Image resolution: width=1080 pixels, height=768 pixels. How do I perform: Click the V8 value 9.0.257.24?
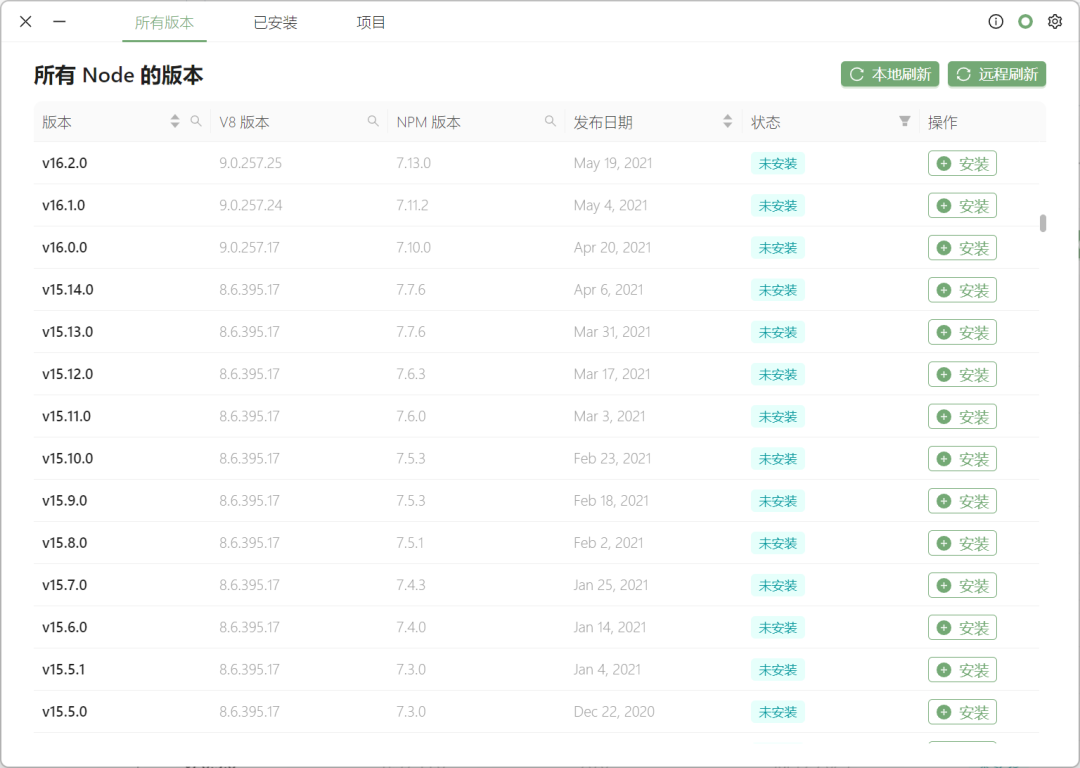[251, 205]
